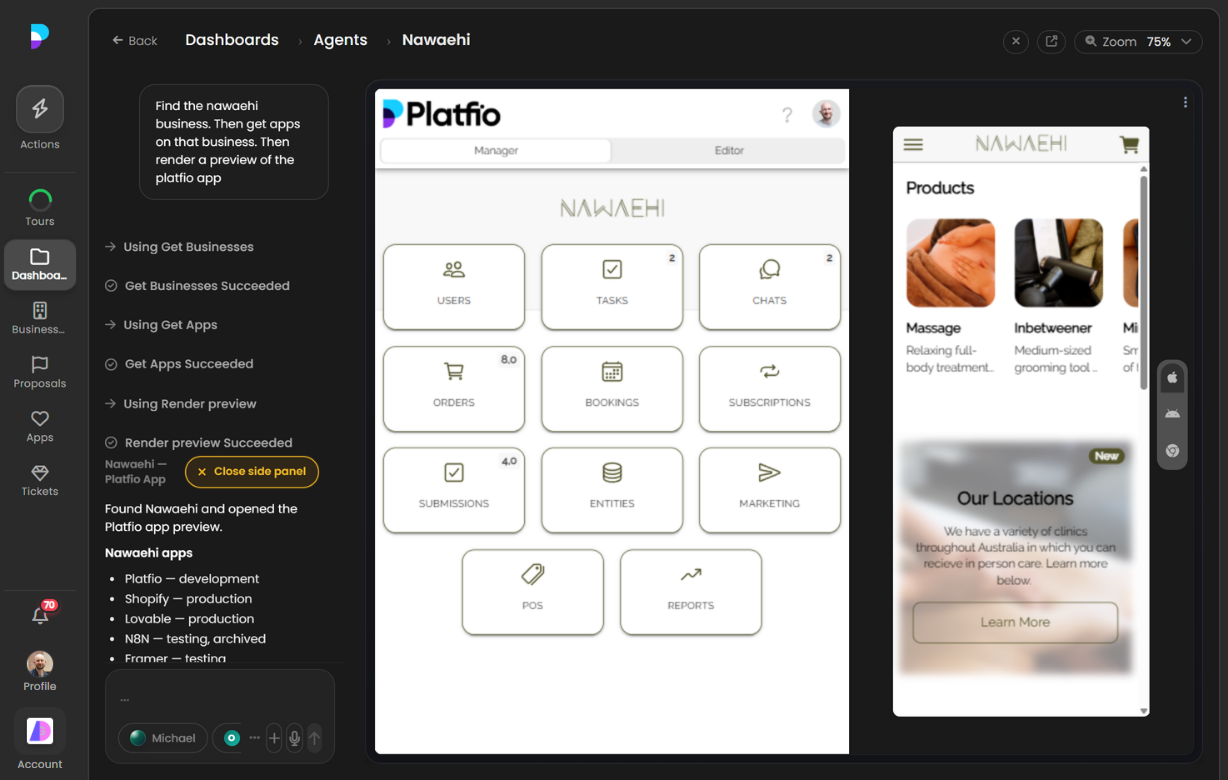Image resolution: width=1228 pixels, height=780 pixels.
Task: Add attachment with the plus button
Action: point(274,738)
